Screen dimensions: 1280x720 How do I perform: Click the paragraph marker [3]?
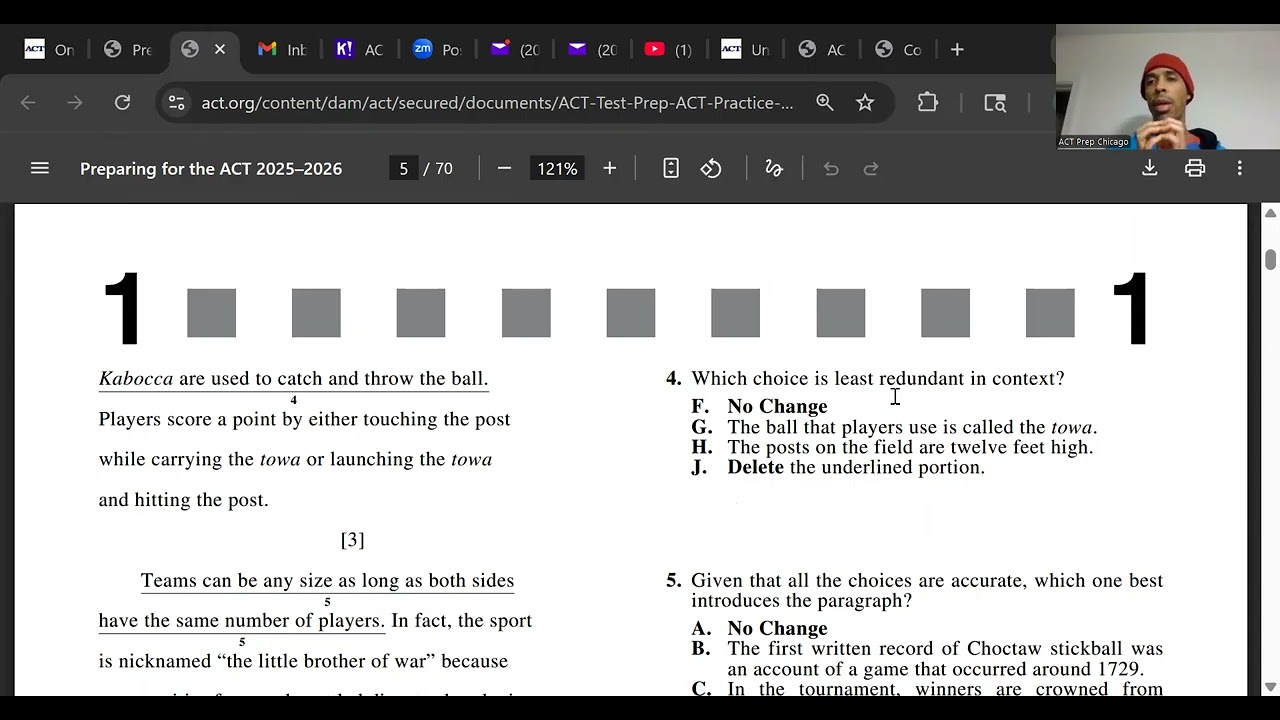coord(353,540)
